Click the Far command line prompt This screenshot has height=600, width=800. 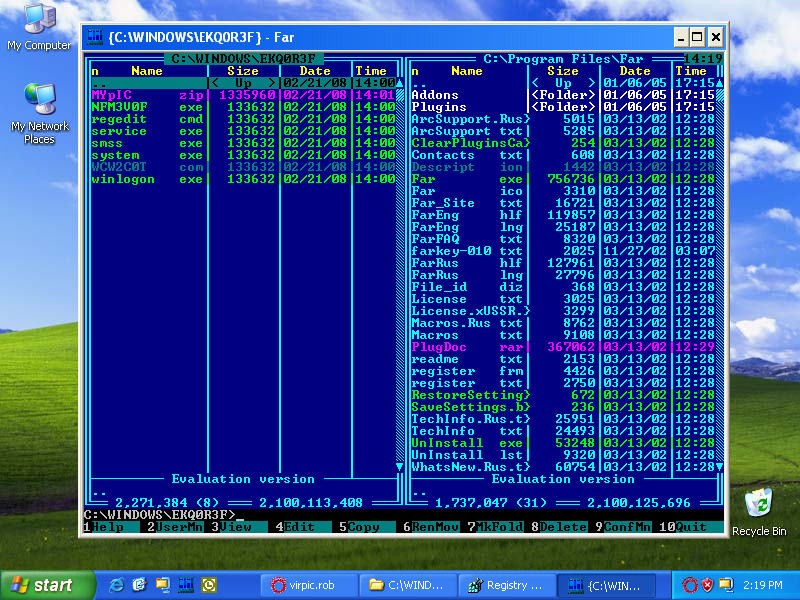[403, 514]
